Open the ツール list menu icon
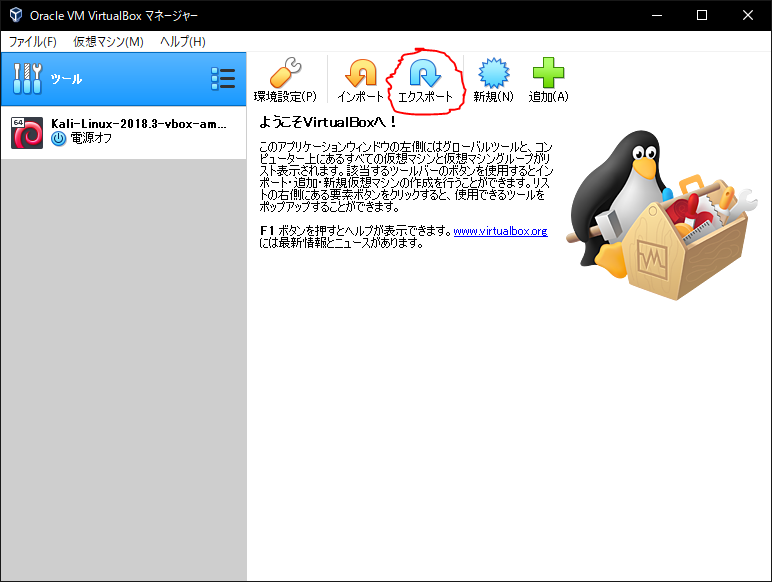 (x=223, y=79)
